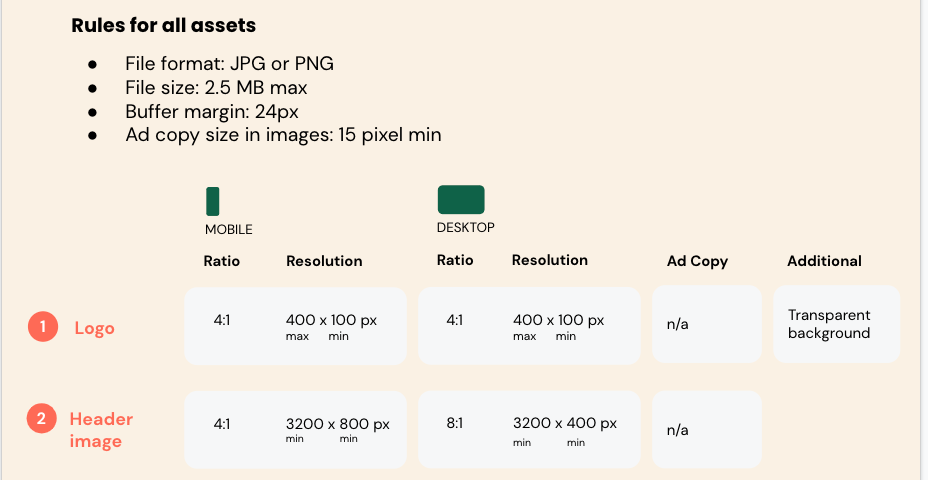Viewport: 928px width, 480px height.
Task: Click the DESKTOP label under the screen icon
Action: [x=466, y=227]
